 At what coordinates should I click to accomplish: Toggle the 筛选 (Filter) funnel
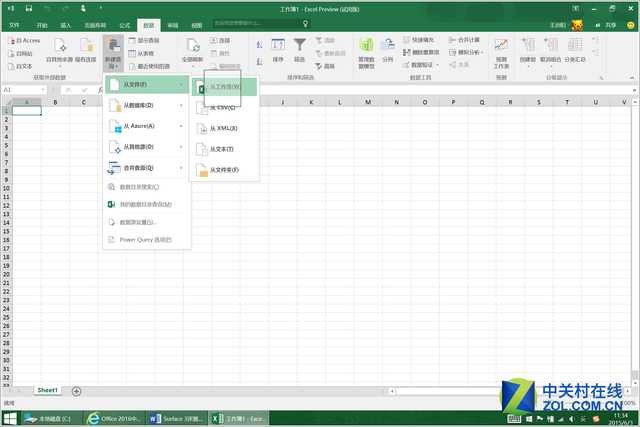click(x=300, y=50)
